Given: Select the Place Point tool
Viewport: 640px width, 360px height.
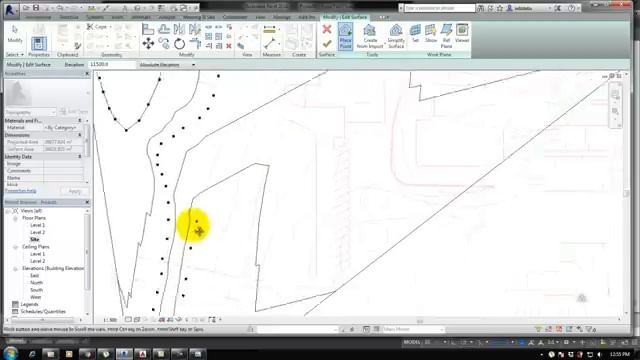Looking at the screenshot, I should point(345,36).
